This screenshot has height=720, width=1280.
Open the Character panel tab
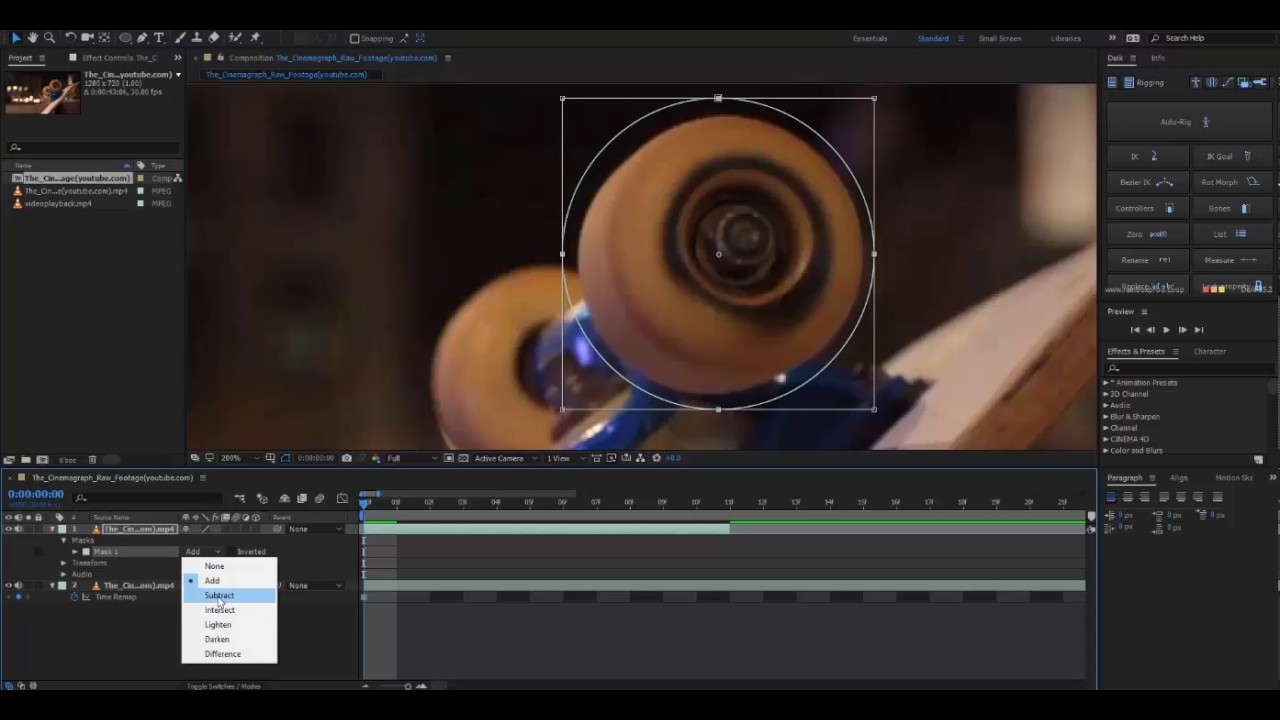pyautogui.click(x=1209, y=352)
